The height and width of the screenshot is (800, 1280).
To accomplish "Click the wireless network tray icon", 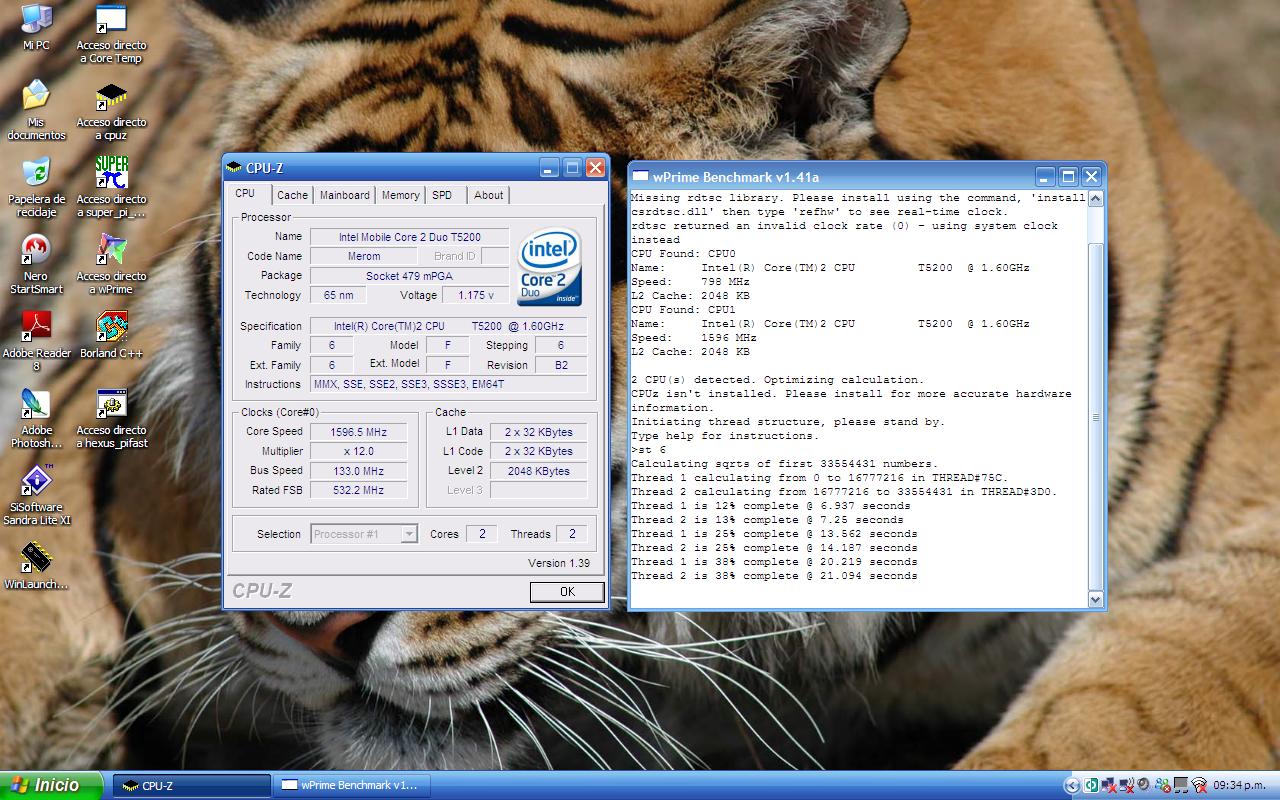I will pos(1199,785).
